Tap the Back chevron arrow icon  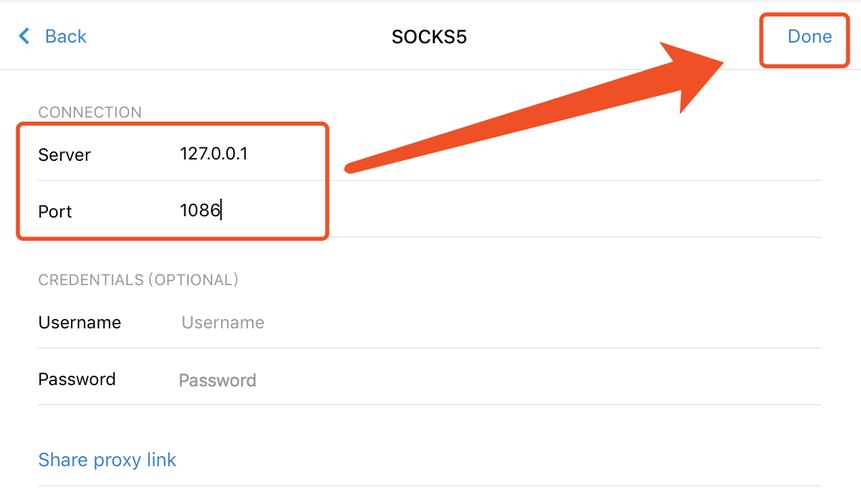(x=24, y=37)
